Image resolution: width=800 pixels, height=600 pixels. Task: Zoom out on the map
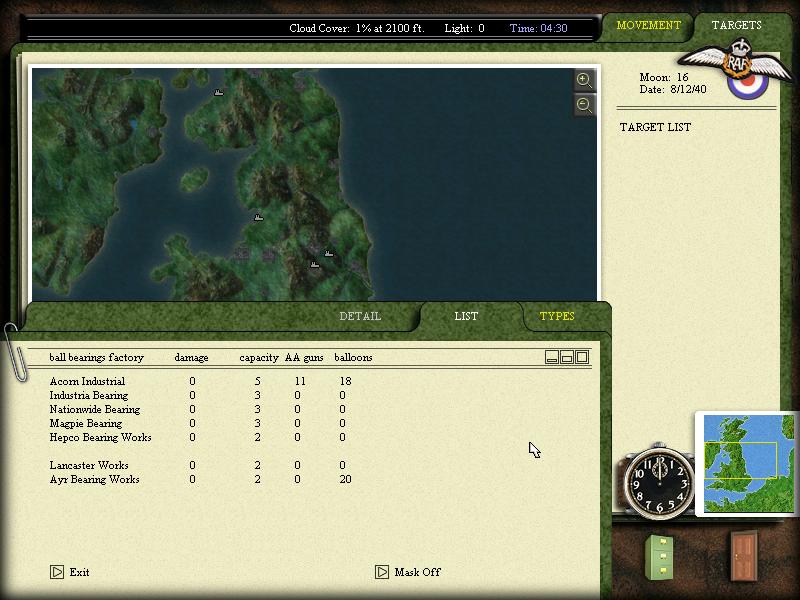point(584,104)
